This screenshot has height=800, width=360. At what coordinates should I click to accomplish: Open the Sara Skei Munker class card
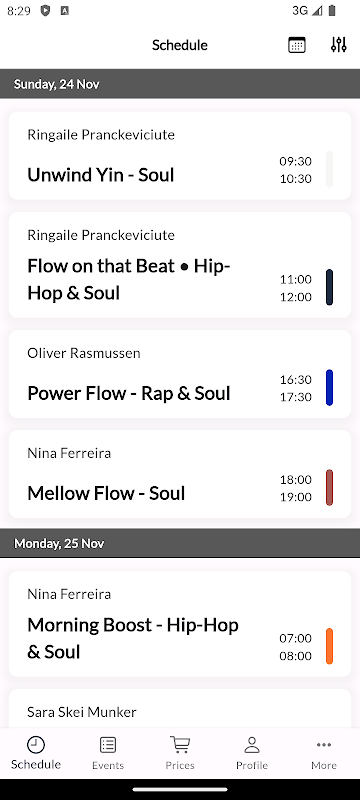[180, 709]
